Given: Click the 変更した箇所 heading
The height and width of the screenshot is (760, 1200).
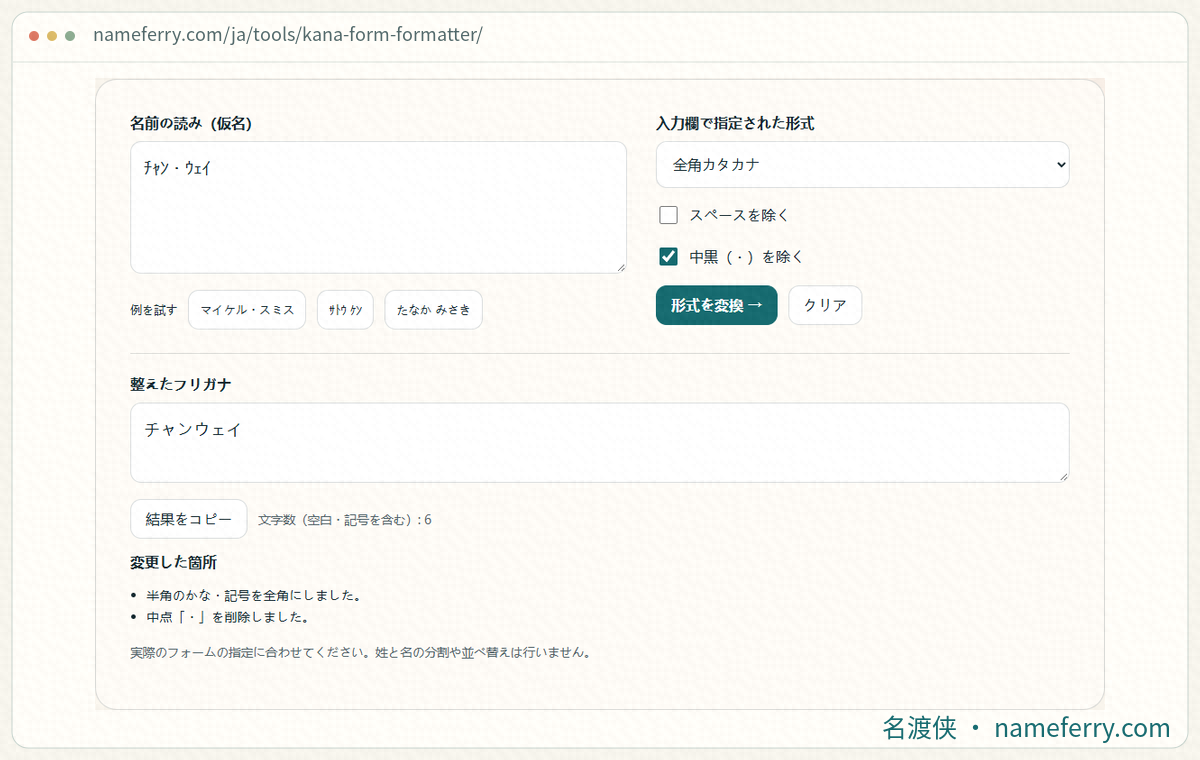Looking at the screenshot, I should (173, 562).
